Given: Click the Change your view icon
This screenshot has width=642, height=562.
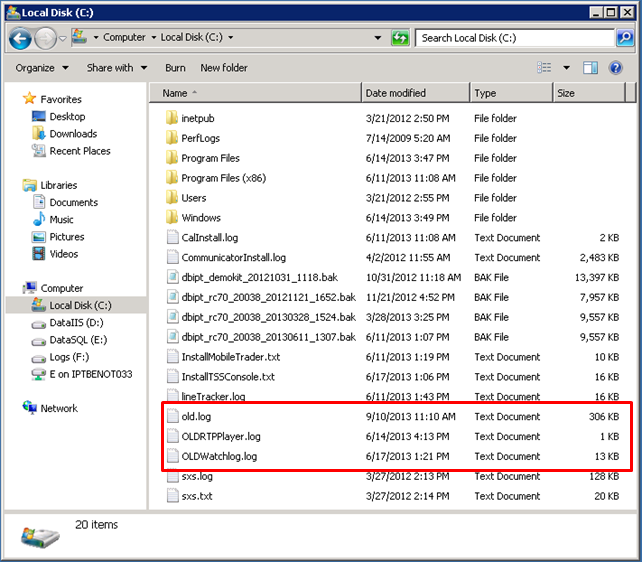Looking at the screenshot, I should (544, 68).
